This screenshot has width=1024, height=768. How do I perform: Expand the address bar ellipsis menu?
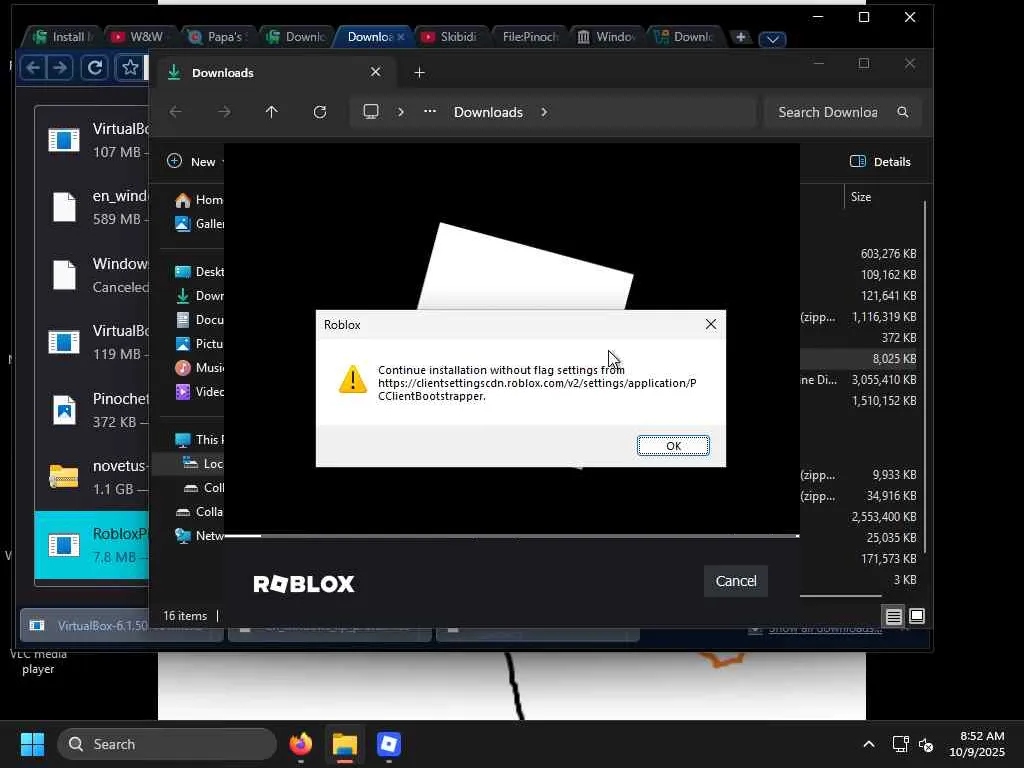pyautogui.click(x=430, y=112)
